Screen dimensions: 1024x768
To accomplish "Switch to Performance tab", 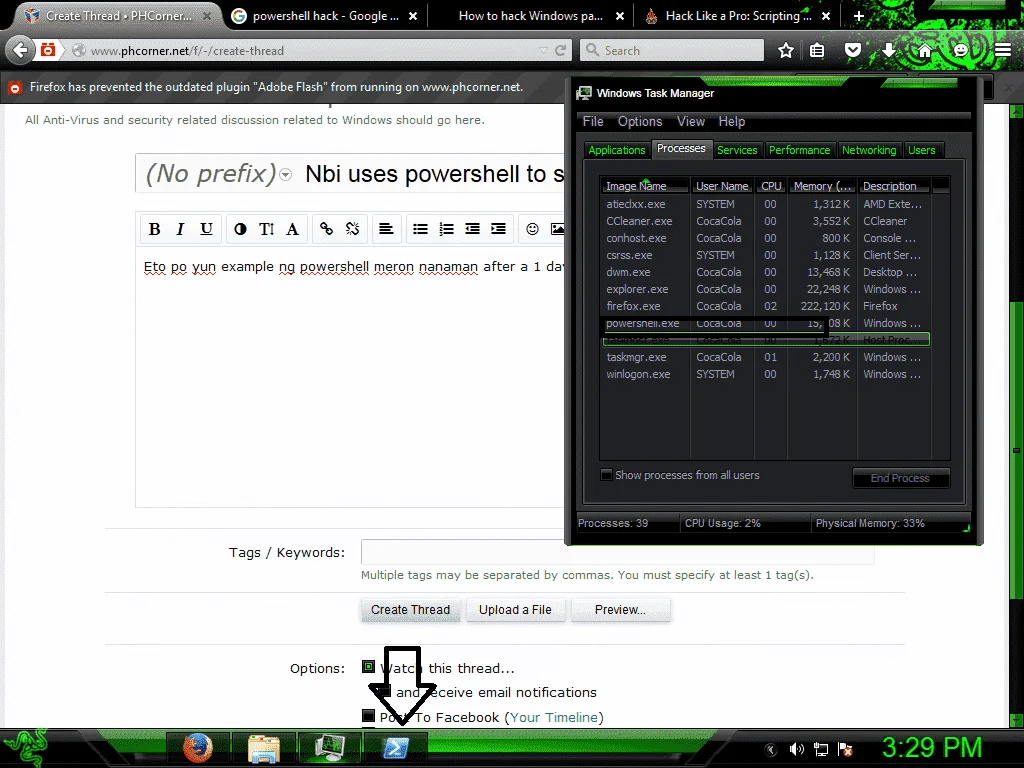I will coord(799,150).
